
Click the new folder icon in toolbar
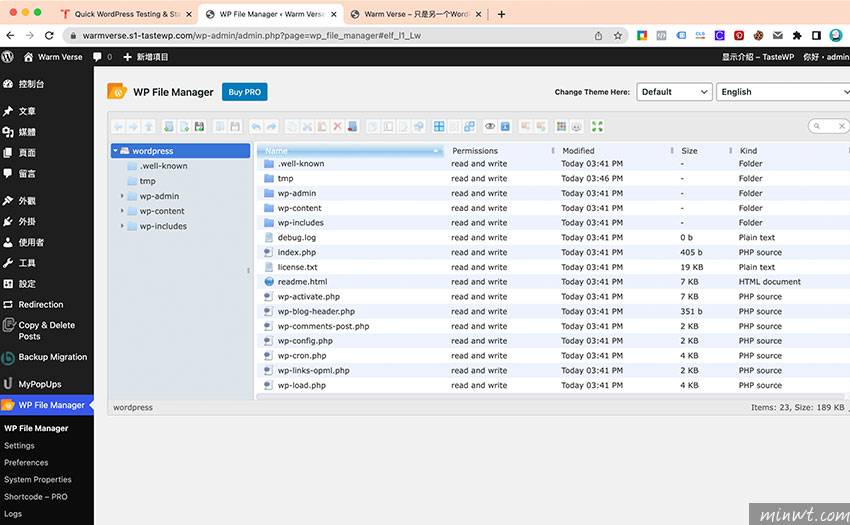(x=168, y=127)
